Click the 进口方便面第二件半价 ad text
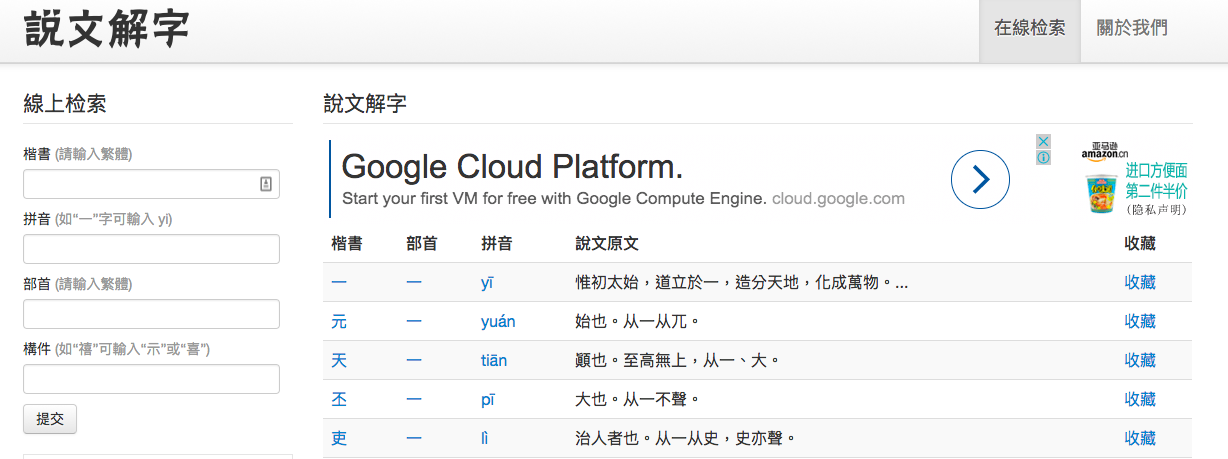 pos(1156,181)
